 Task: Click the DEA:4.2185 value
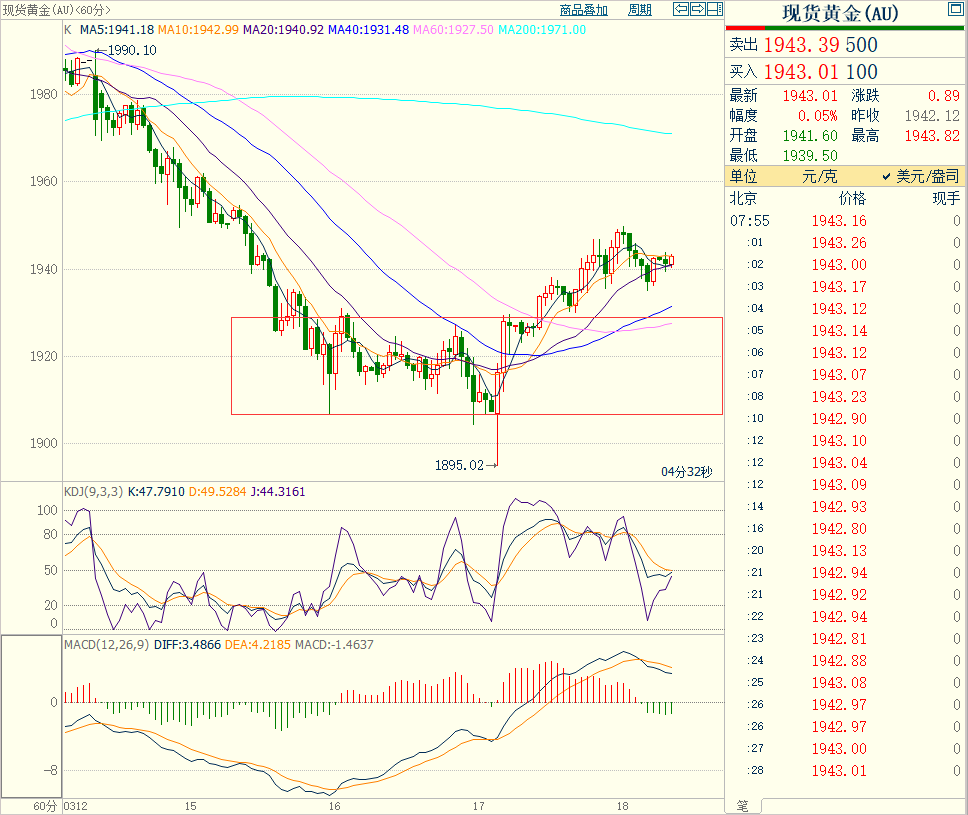point(258,645)
